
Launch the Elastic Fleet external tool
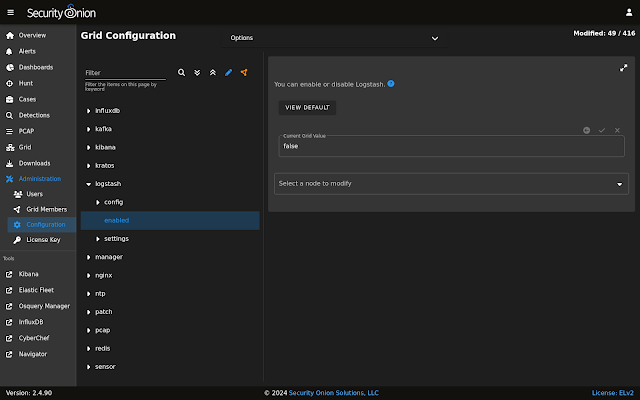click(38, 290)
